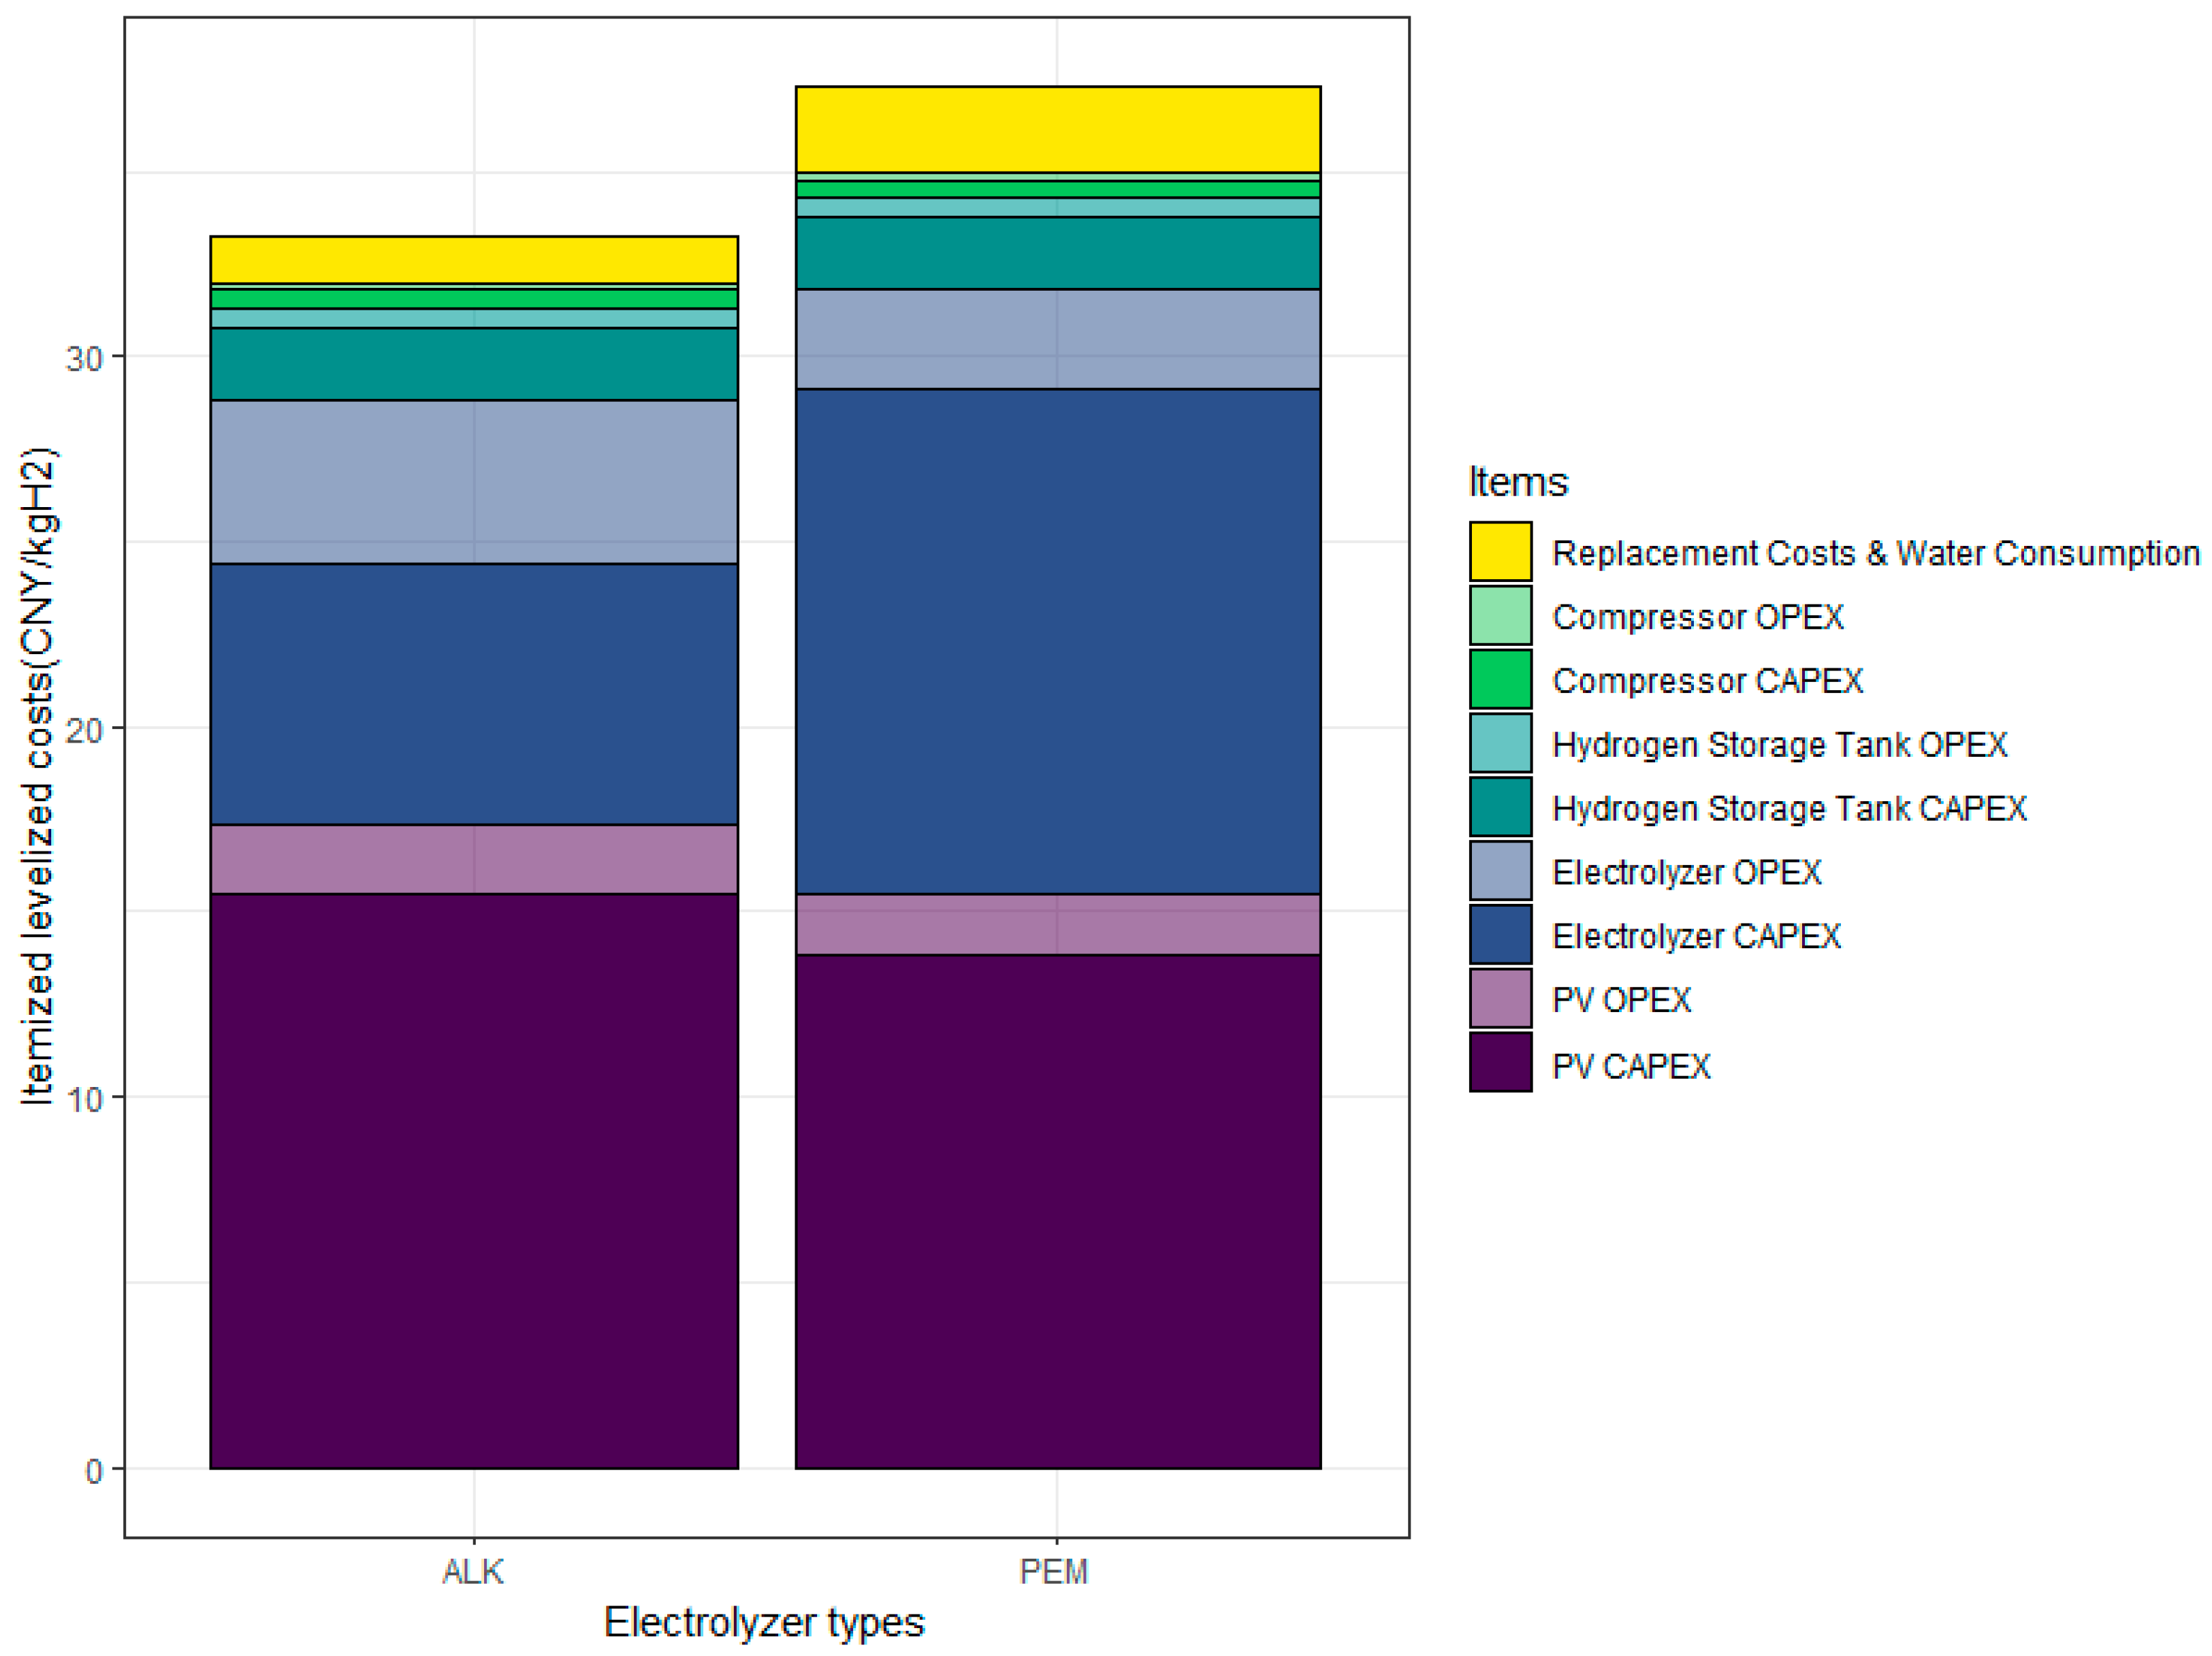Click the ALK bar's Electrolyzer OPEX segment
The width and height of the screenshot is (2212, 1656).
474,482
